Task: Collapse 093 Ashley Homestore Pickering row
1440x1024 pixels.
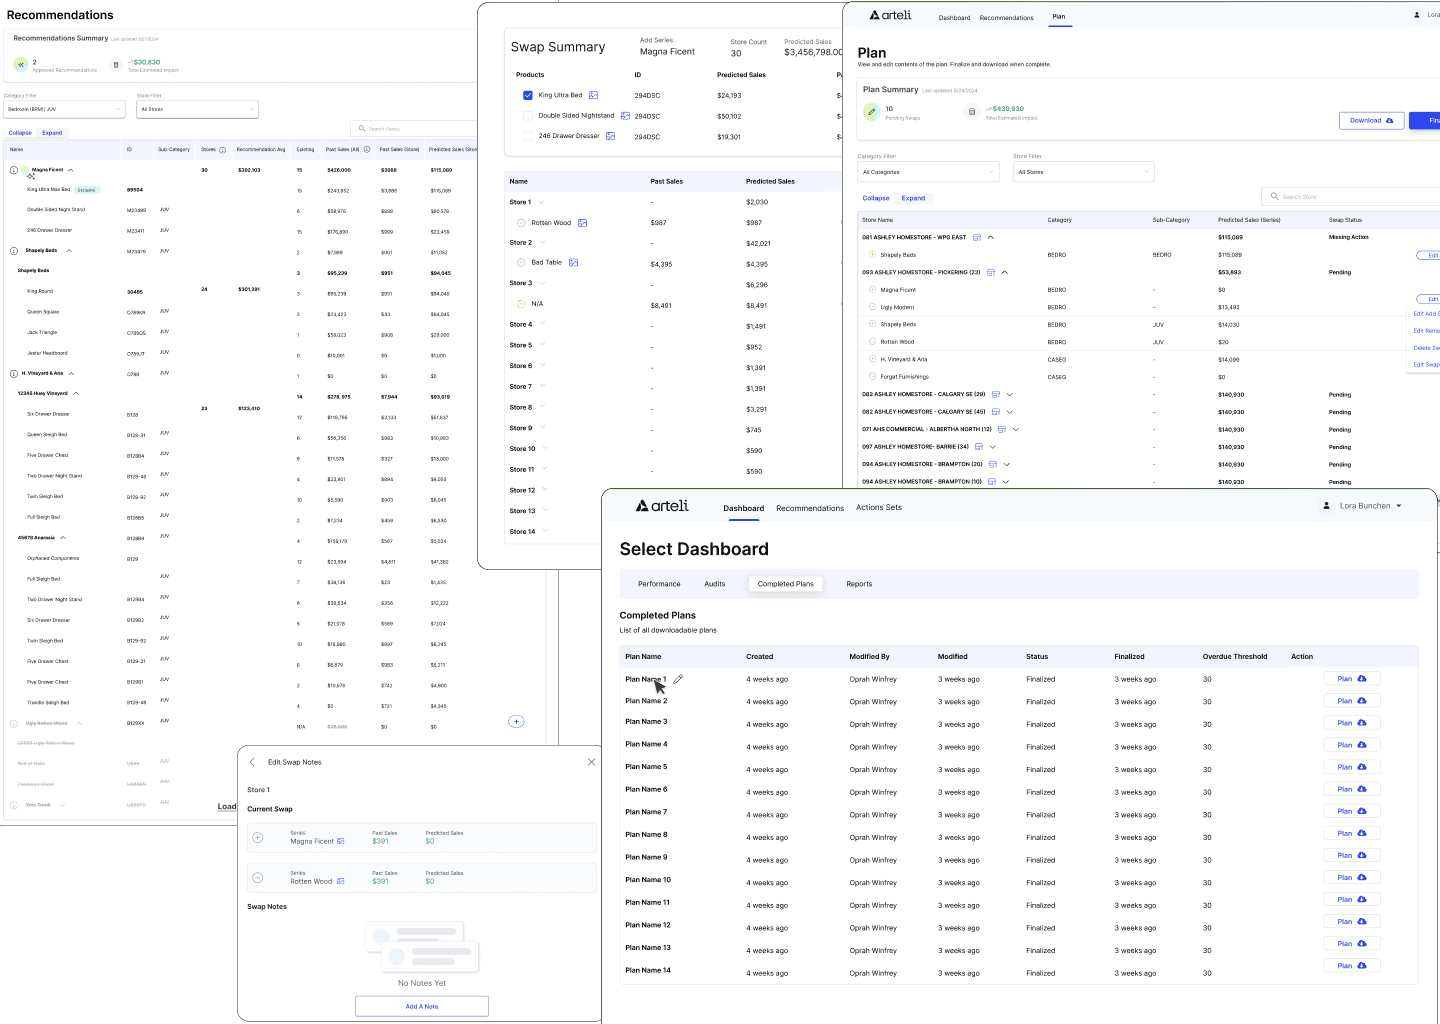Action: pos(1005,273)
